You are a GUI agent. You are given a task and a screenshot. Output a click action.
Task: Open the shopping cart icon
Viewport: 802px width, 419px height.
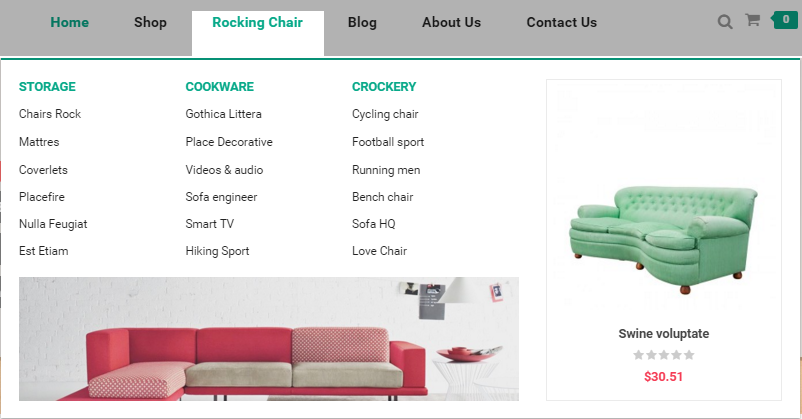pyautogui.click(x=753, y=21)
